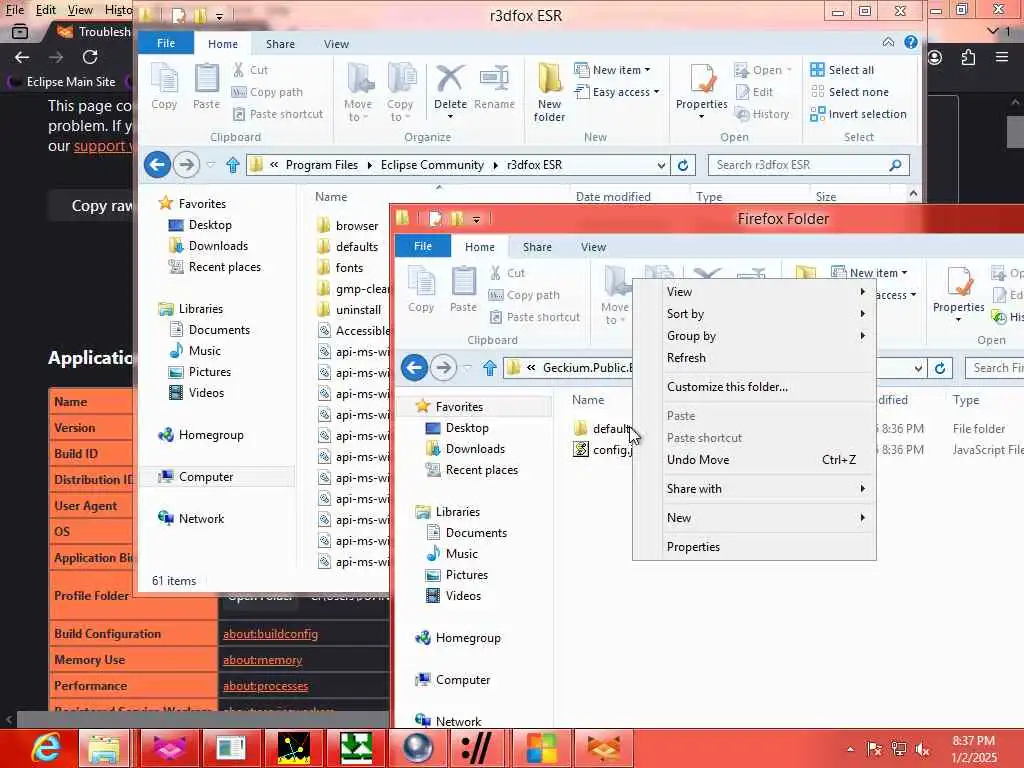Select Homegroup in Firefox Folder sidebar
The image size is (1024, 768).
pos(468,638)
